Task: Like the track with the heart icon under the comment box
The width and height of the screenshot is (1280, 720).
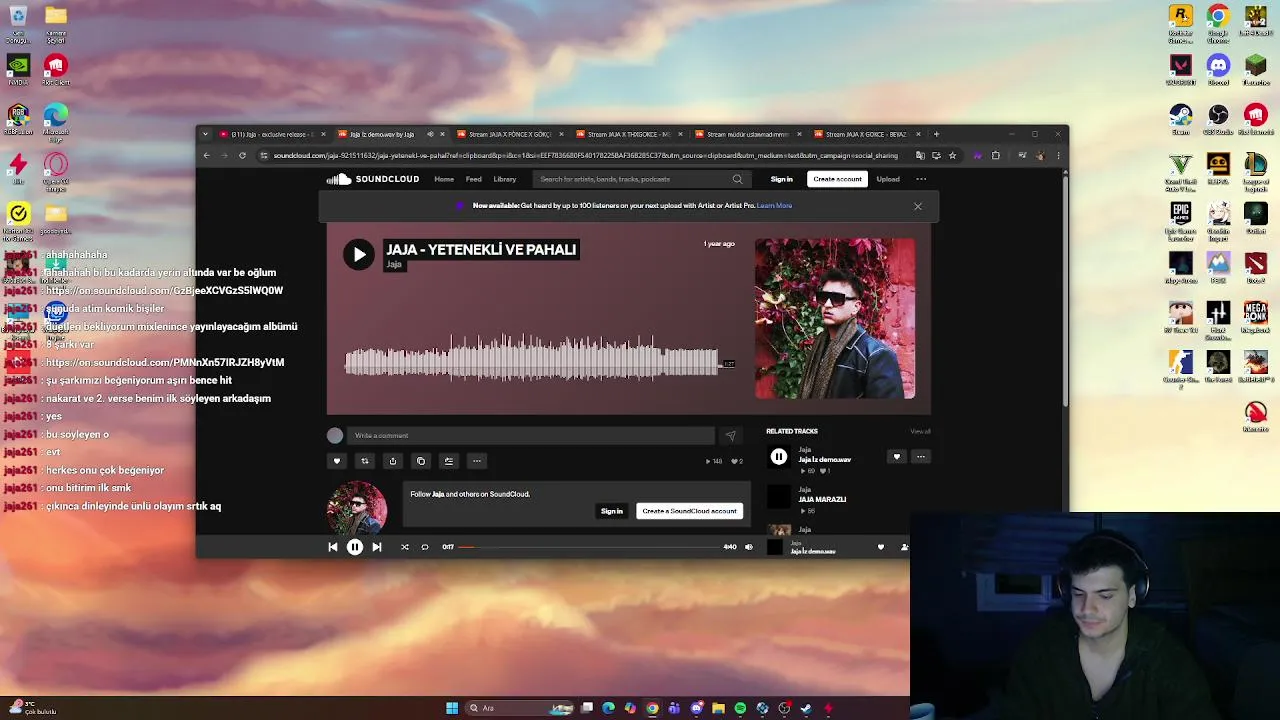Action: click(337, 461)
